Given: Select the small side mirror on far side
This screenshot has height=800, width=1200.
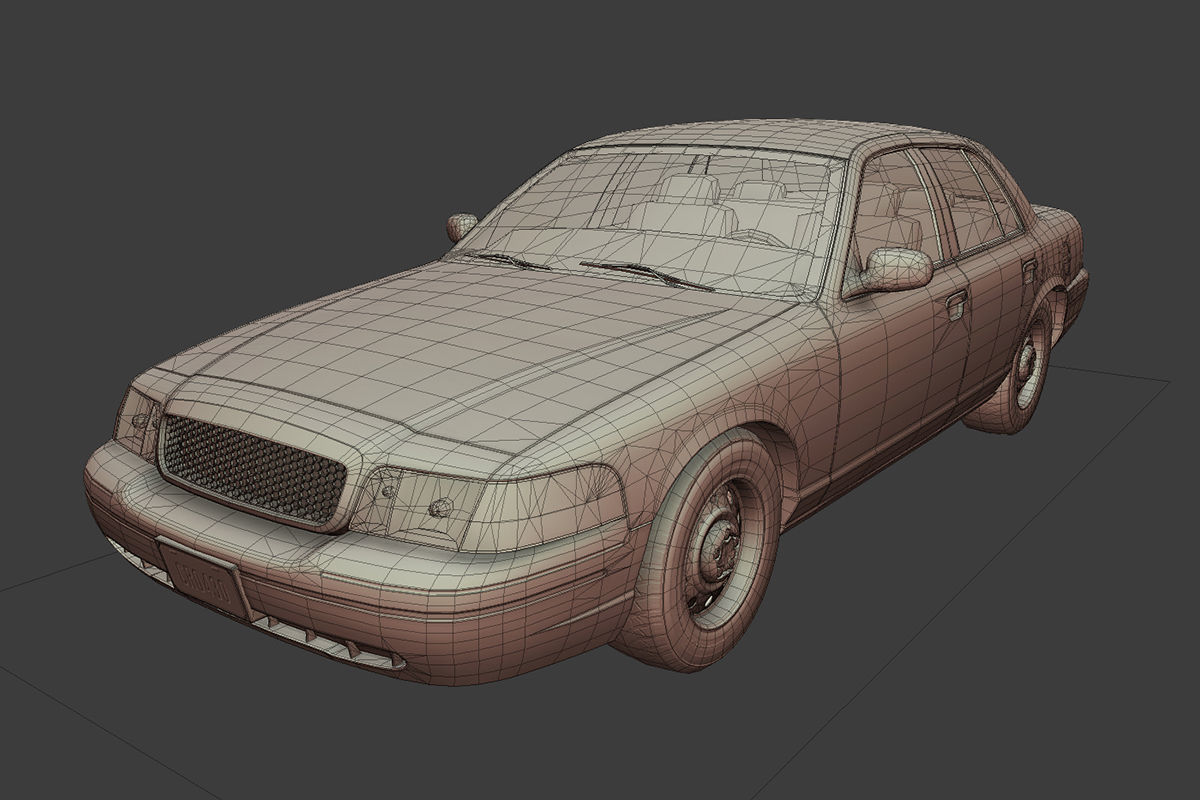Looking at the screenshot, I should [x=461, y=227].
